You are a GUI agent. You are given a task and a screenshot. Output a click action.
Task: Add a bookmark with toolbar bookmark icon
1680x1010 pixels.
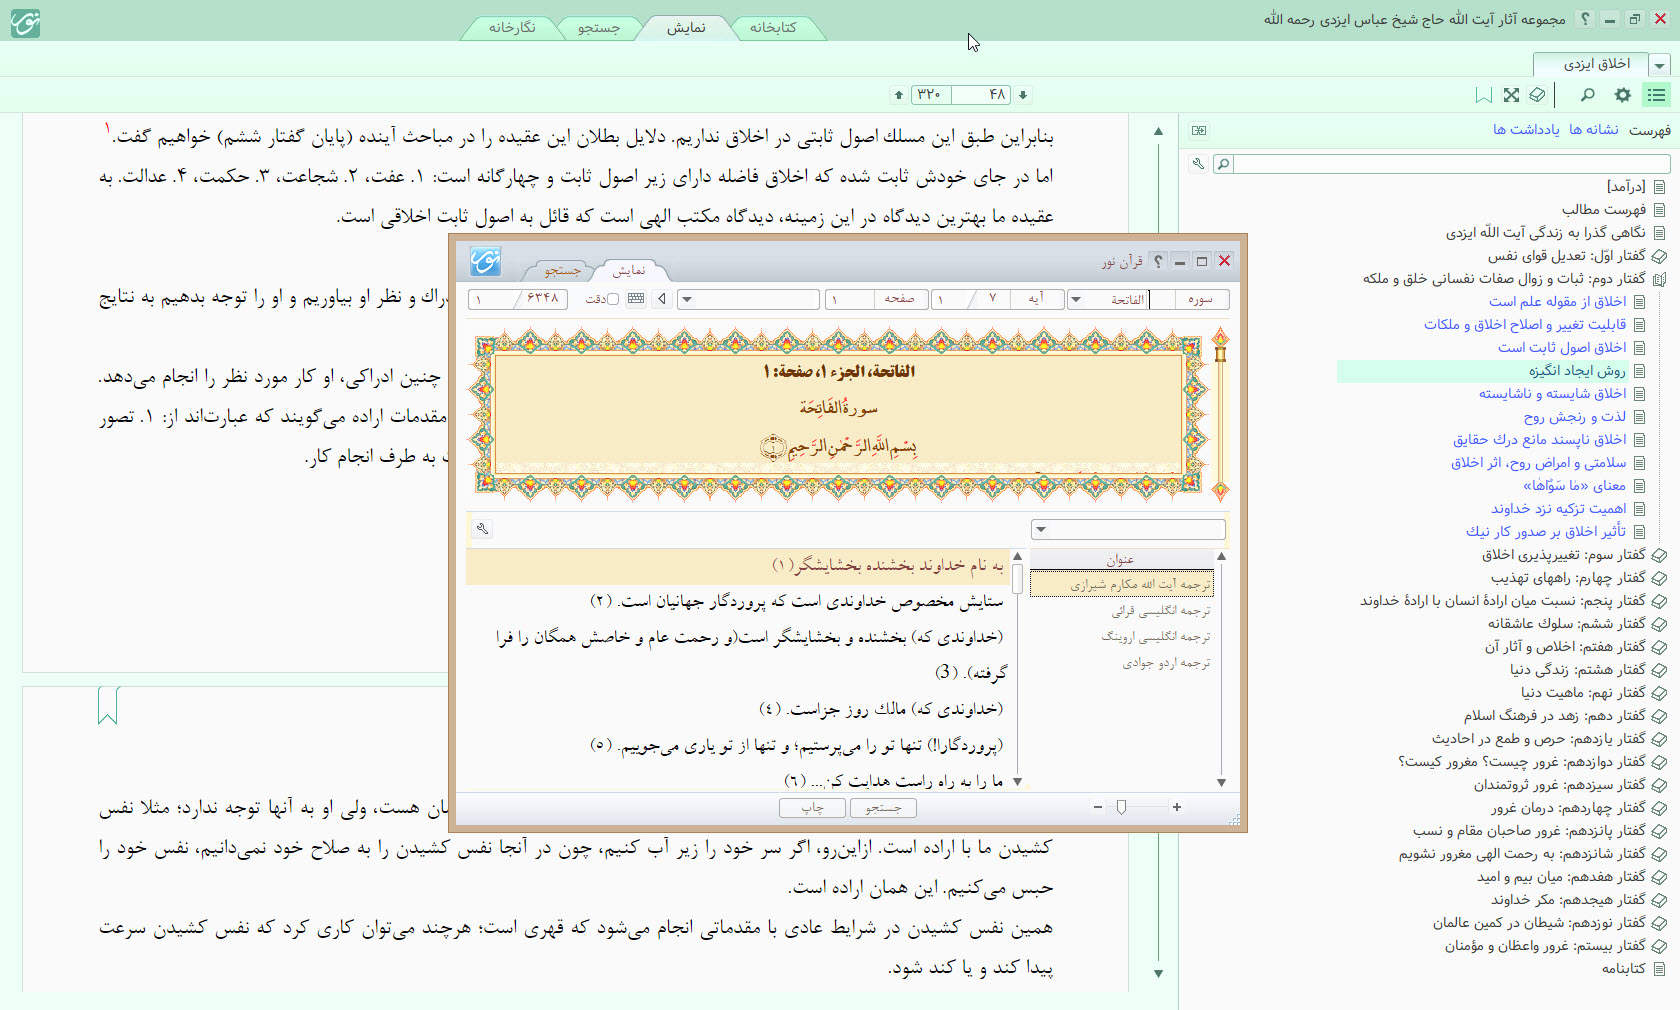click(x=1484, y=95)
